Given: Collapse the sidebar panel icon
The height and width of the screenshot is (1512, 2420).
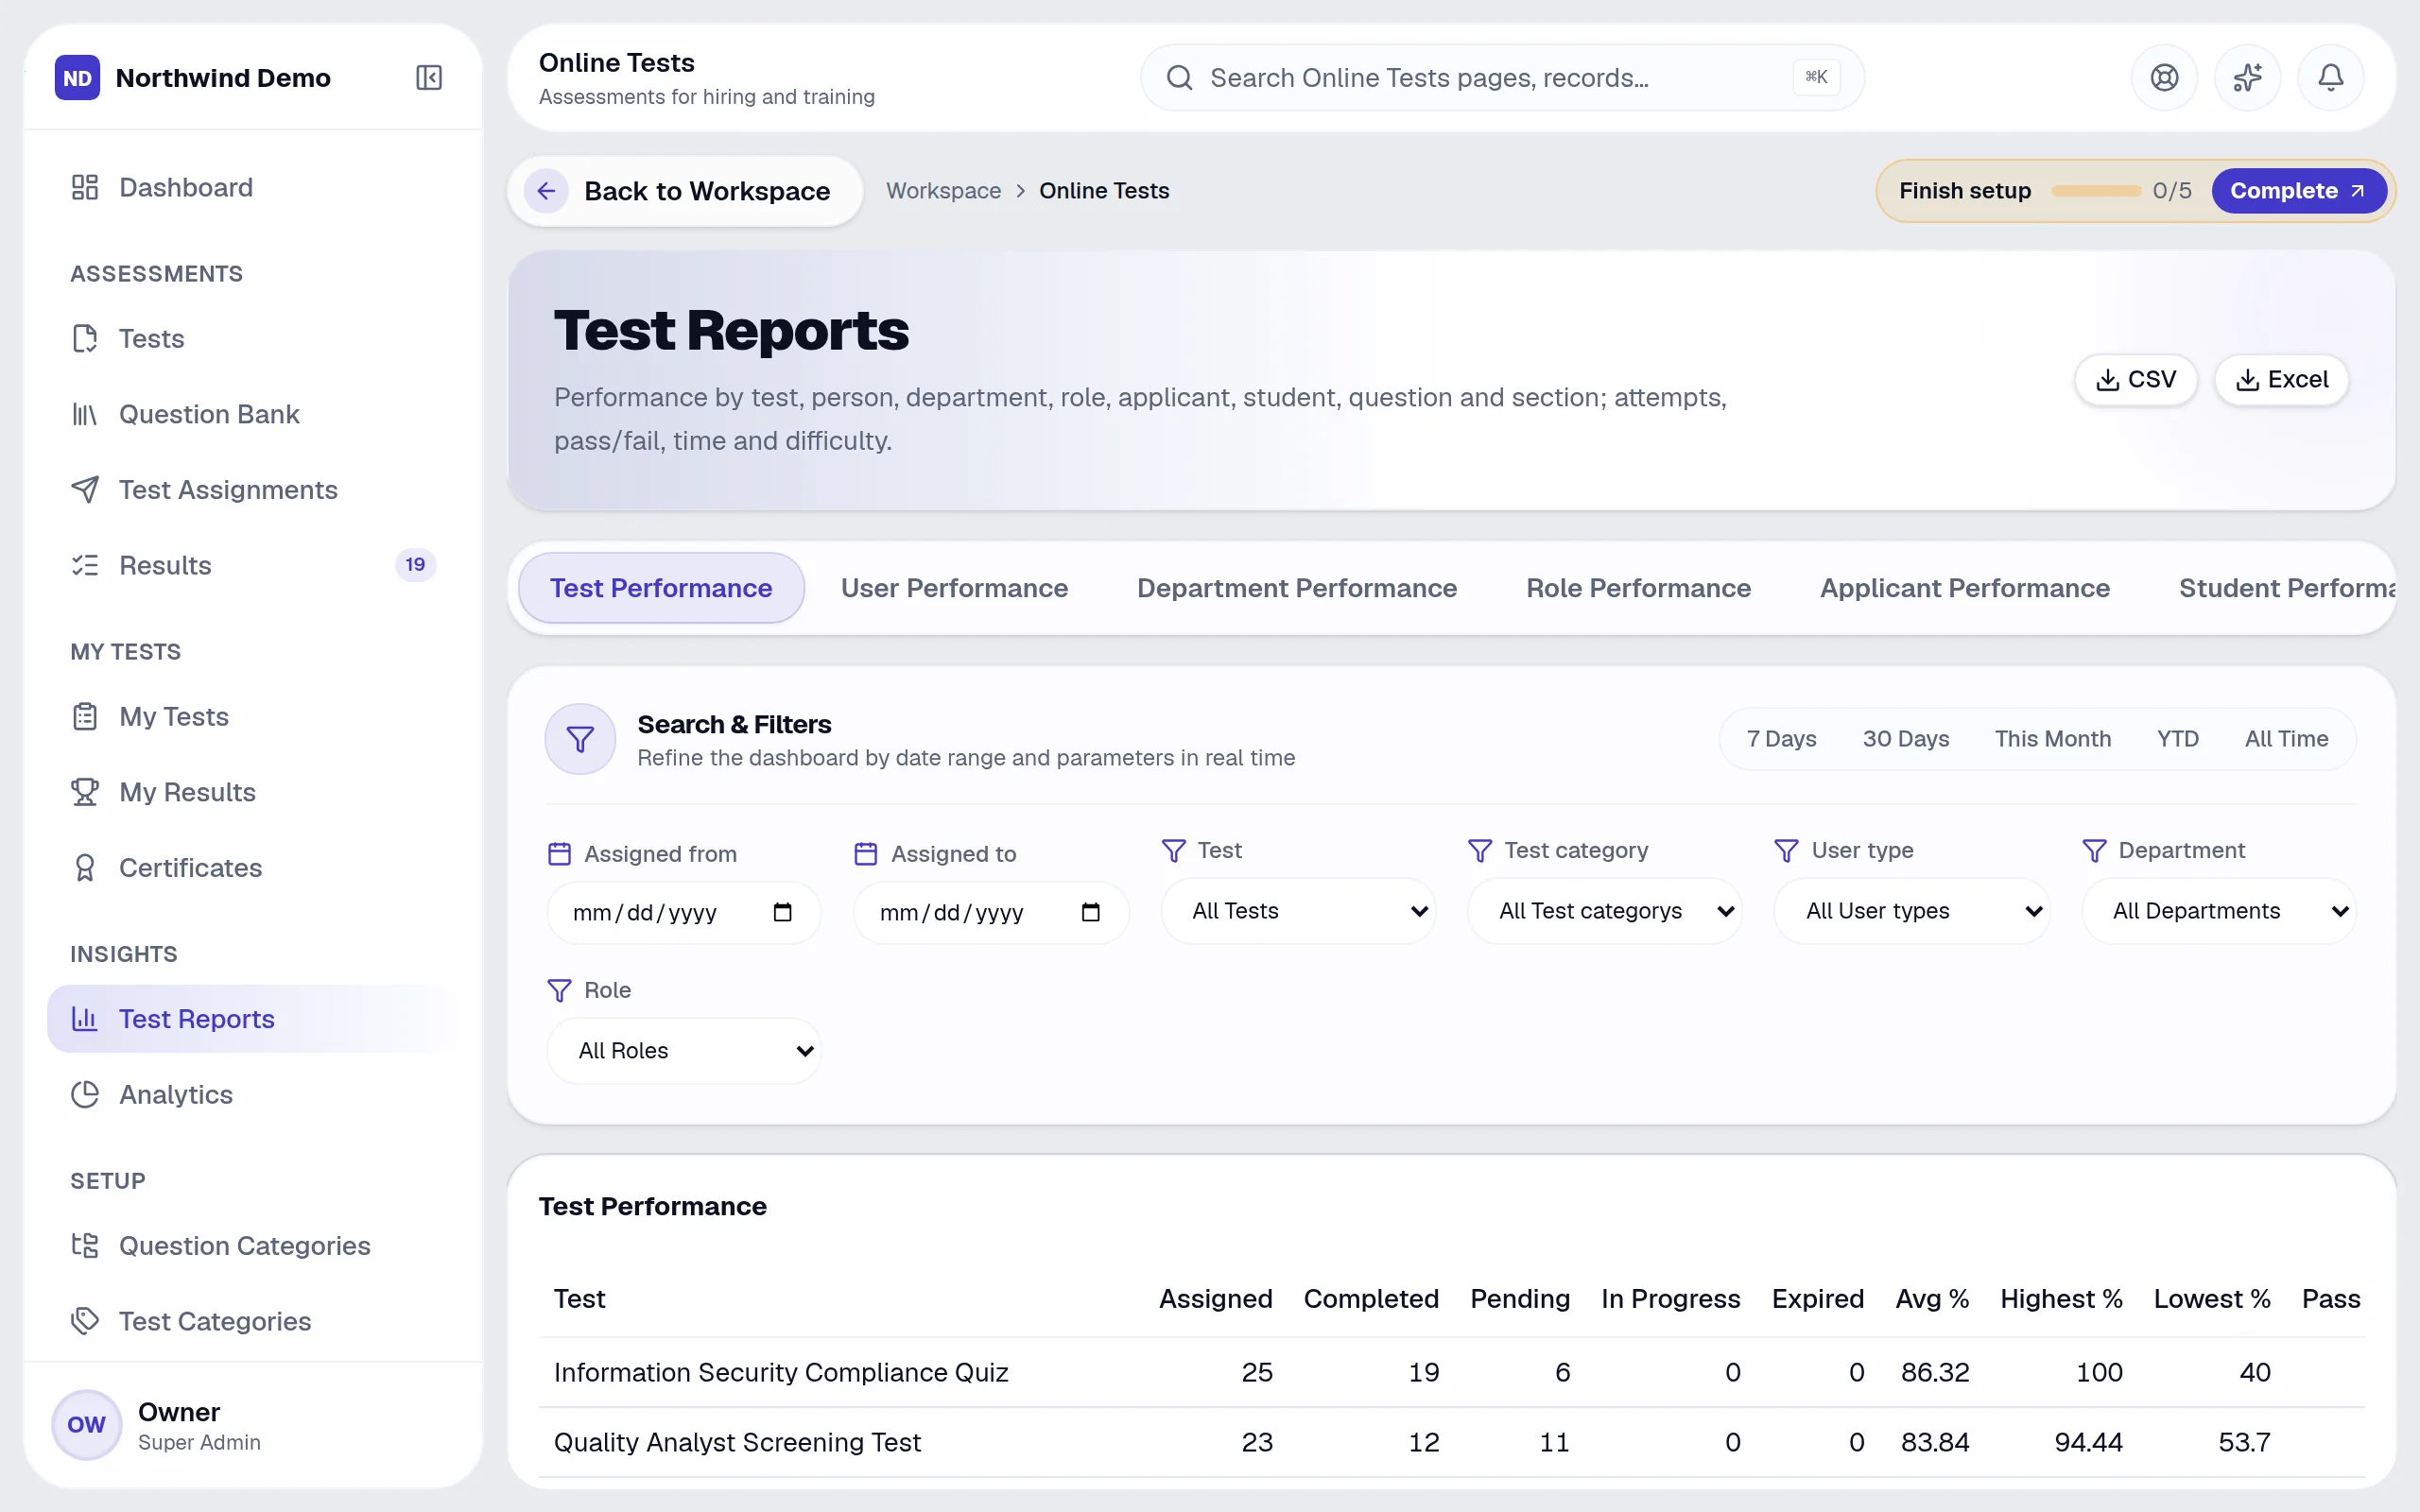Looking at the screenshot, I should point(429,77).
